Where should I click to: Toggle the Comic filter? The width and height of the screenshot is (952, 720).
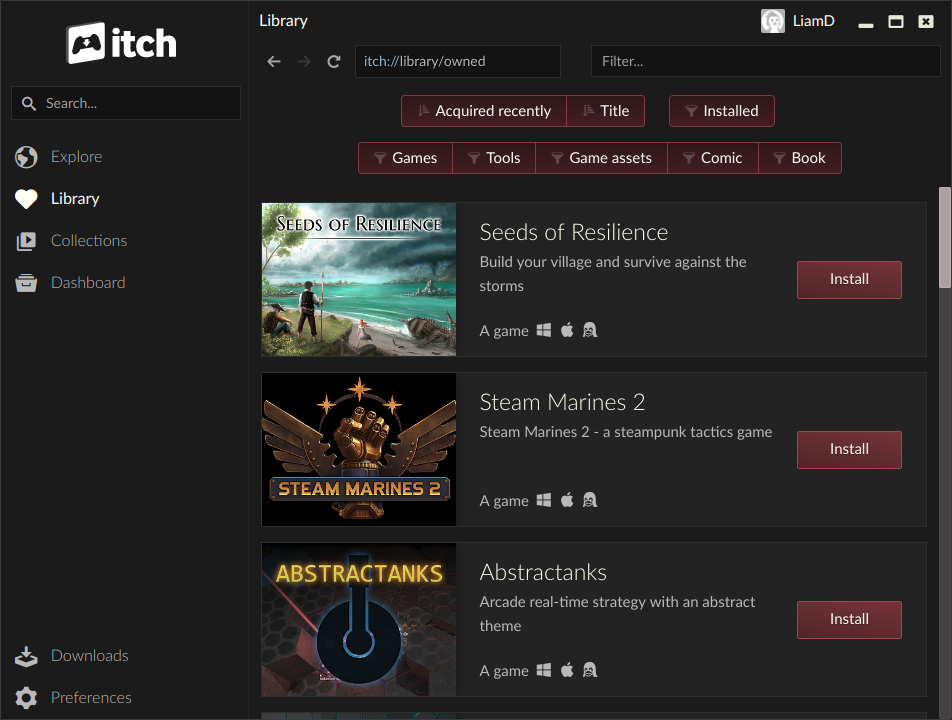713,158
